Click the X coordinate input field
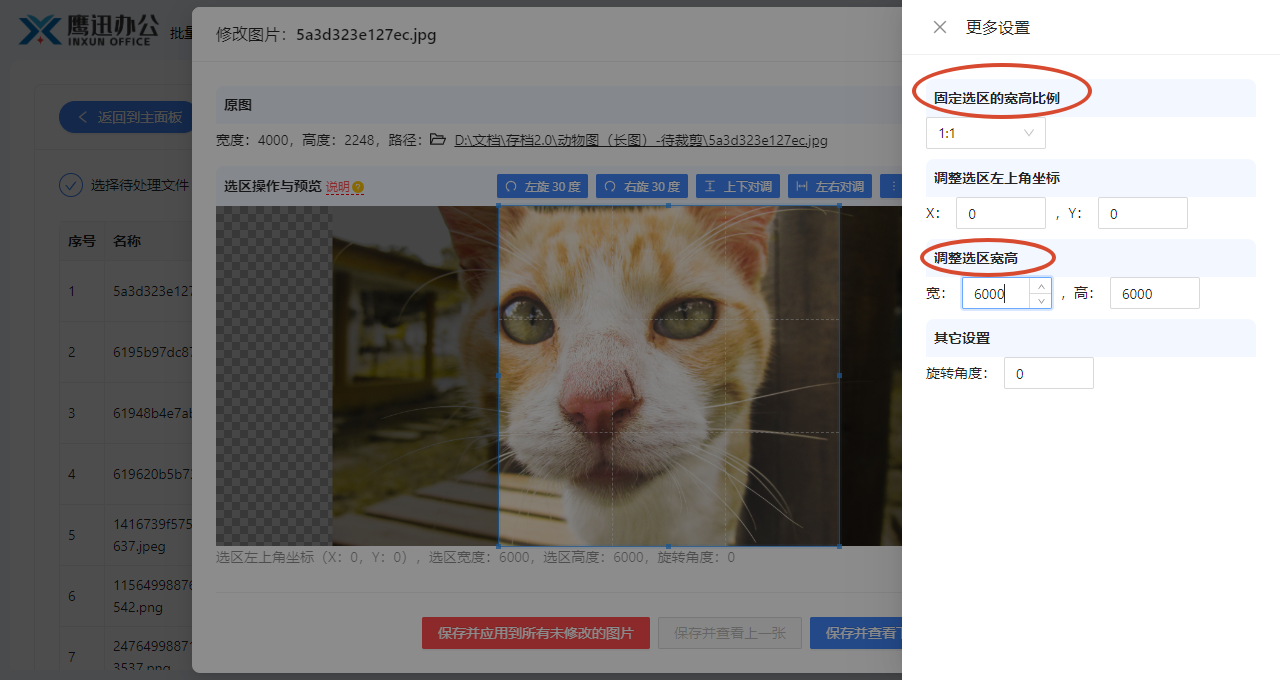1280x680 pixels. tap(1001, 213)
